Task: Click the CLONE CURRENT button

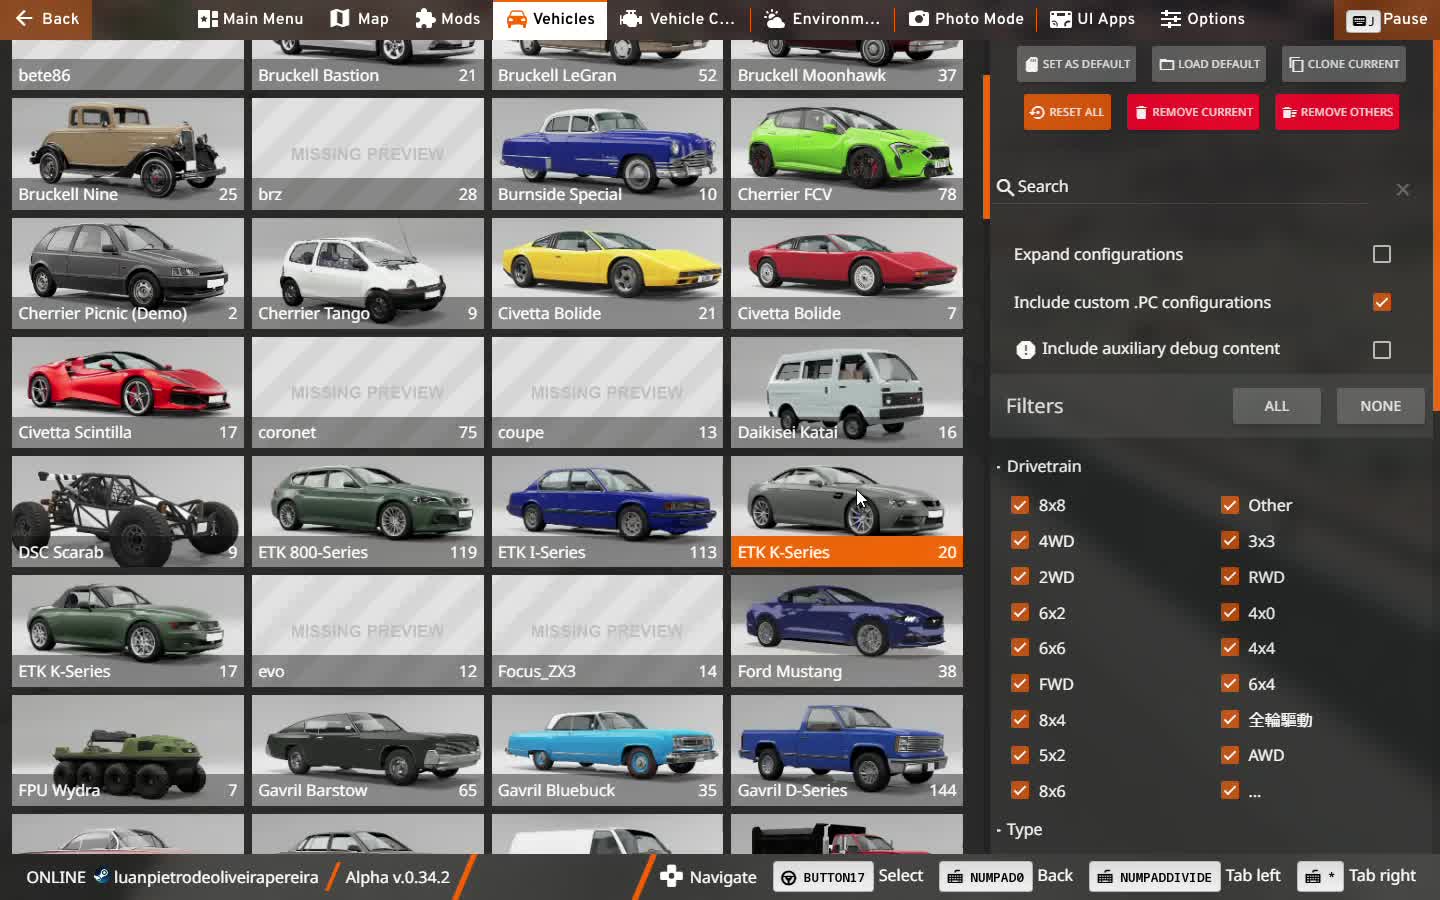Action: coord(1343,63)
